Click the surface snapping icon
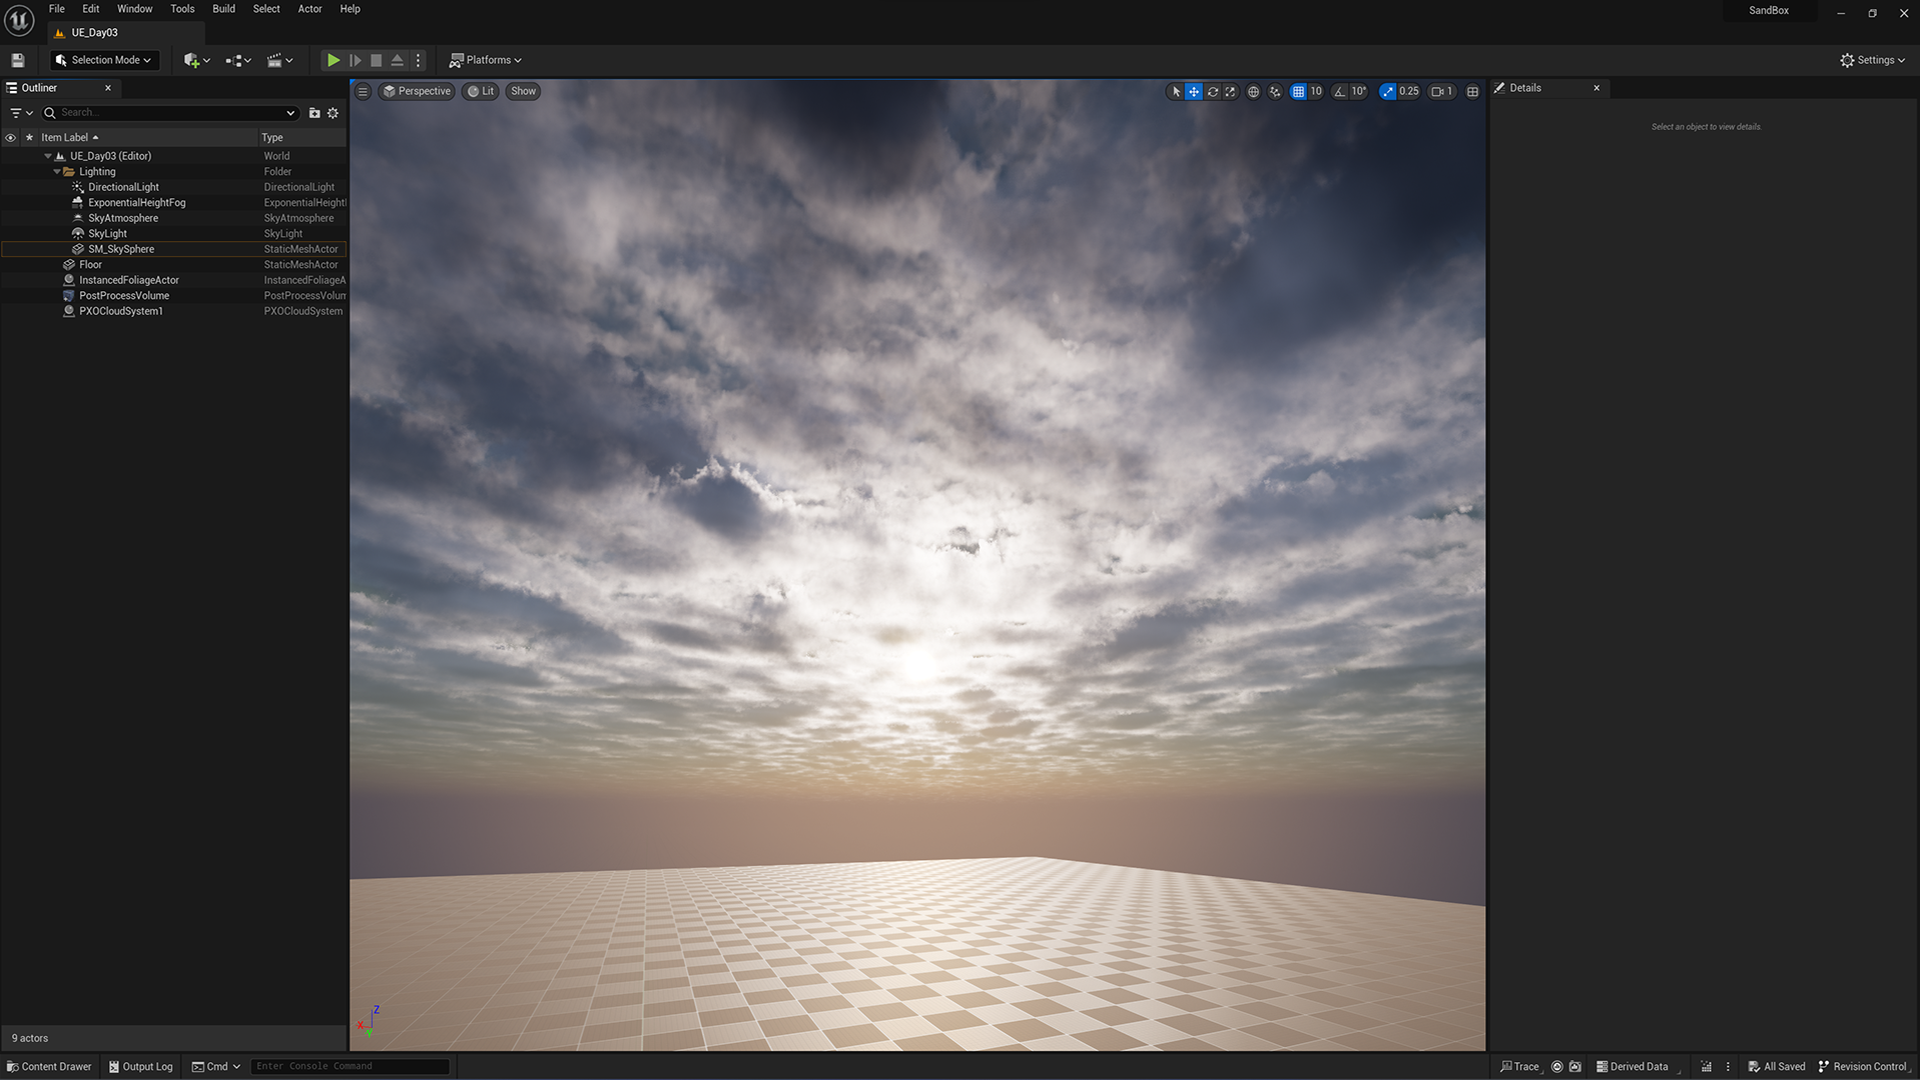 [x=1275, y=91]
